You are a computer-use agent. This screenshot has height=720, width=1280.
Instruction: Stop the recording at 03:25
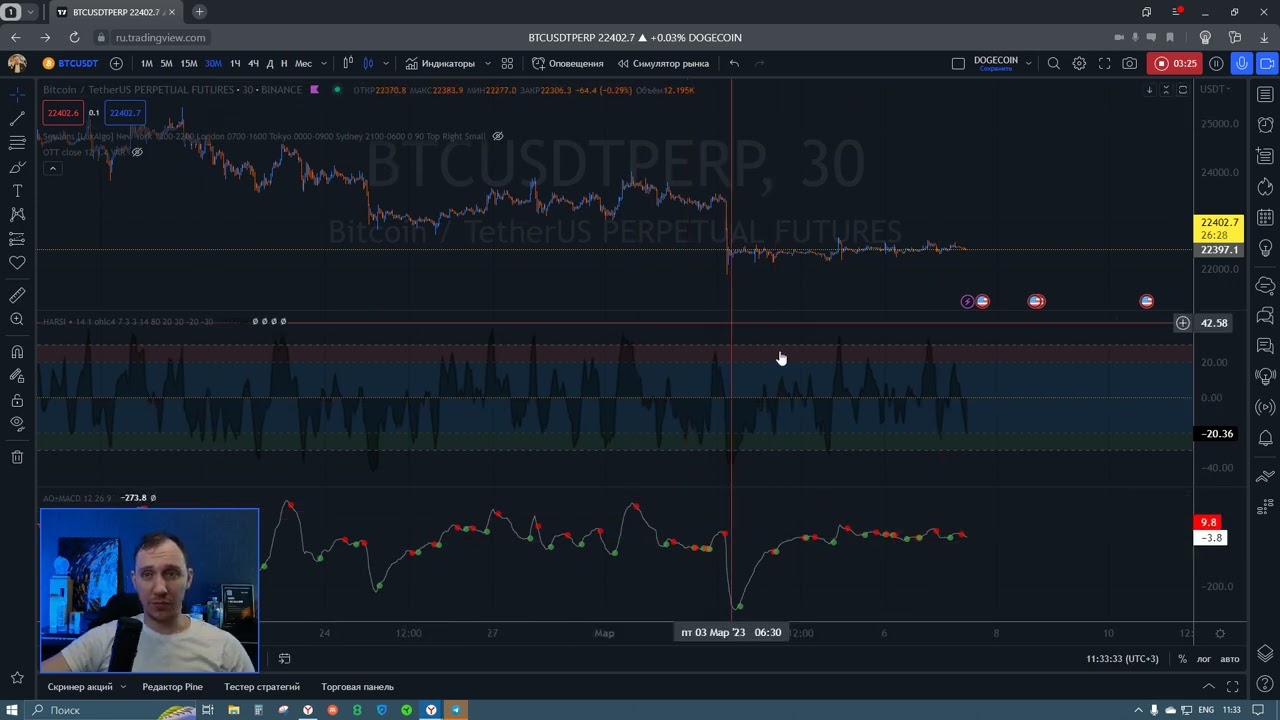(1176, 63)
